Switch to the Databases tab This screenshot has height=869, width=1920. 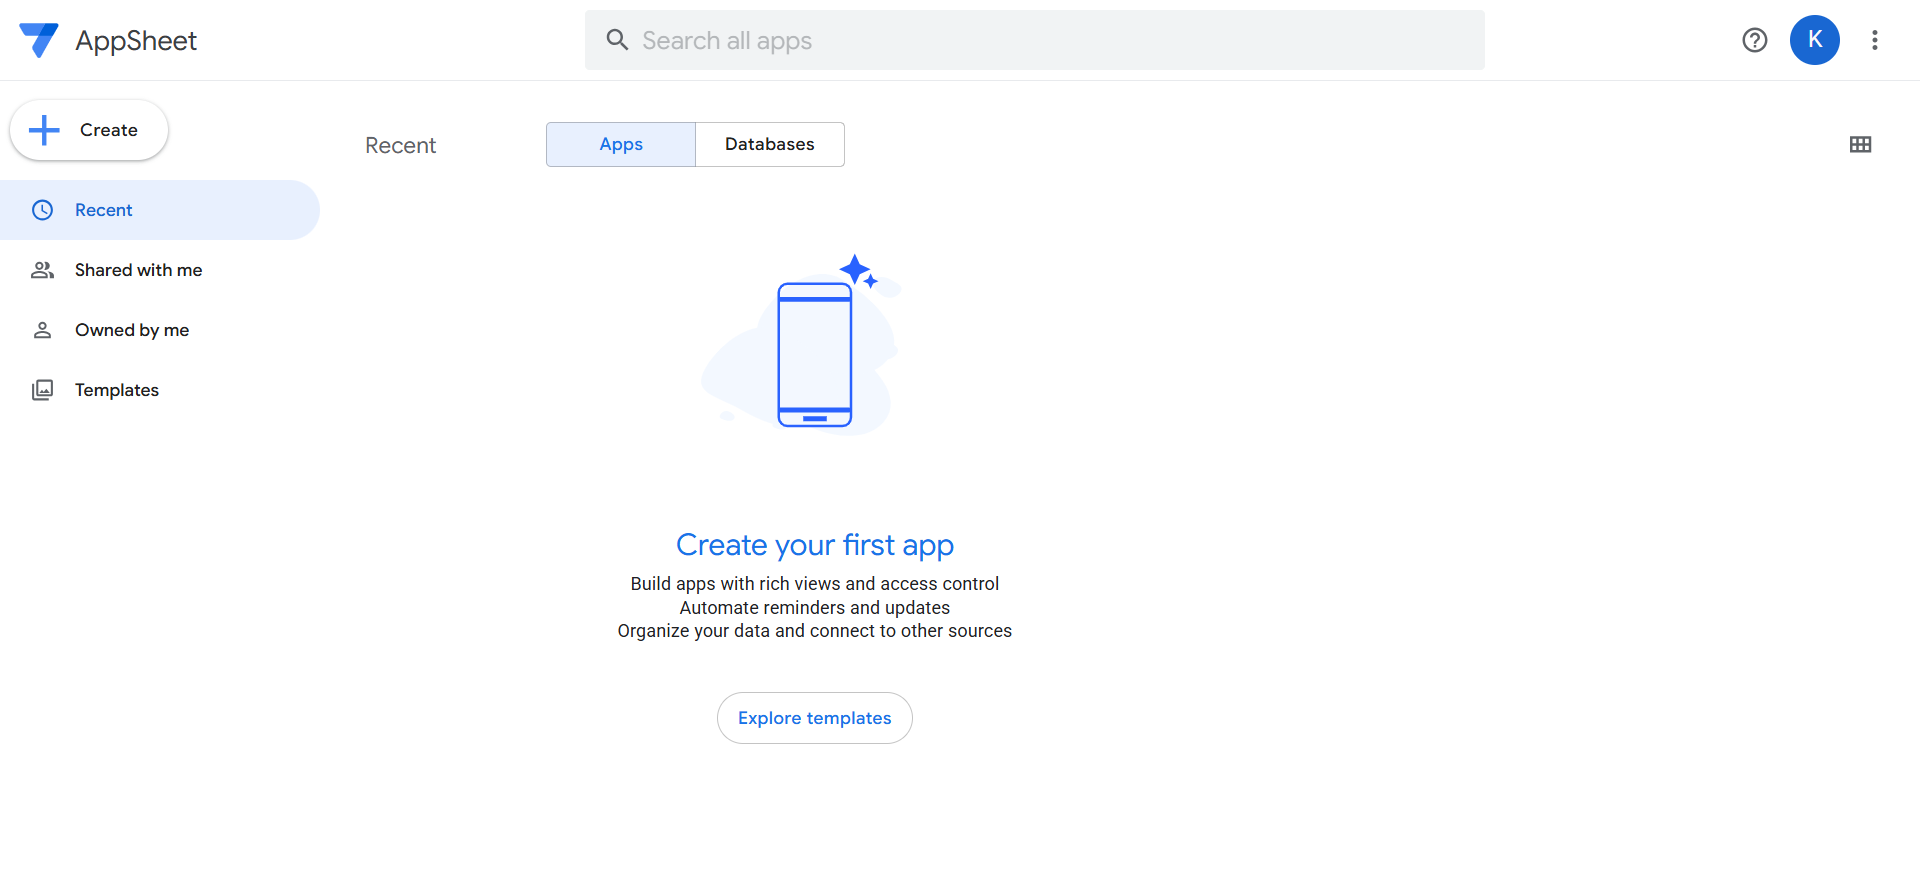[770, 144]
